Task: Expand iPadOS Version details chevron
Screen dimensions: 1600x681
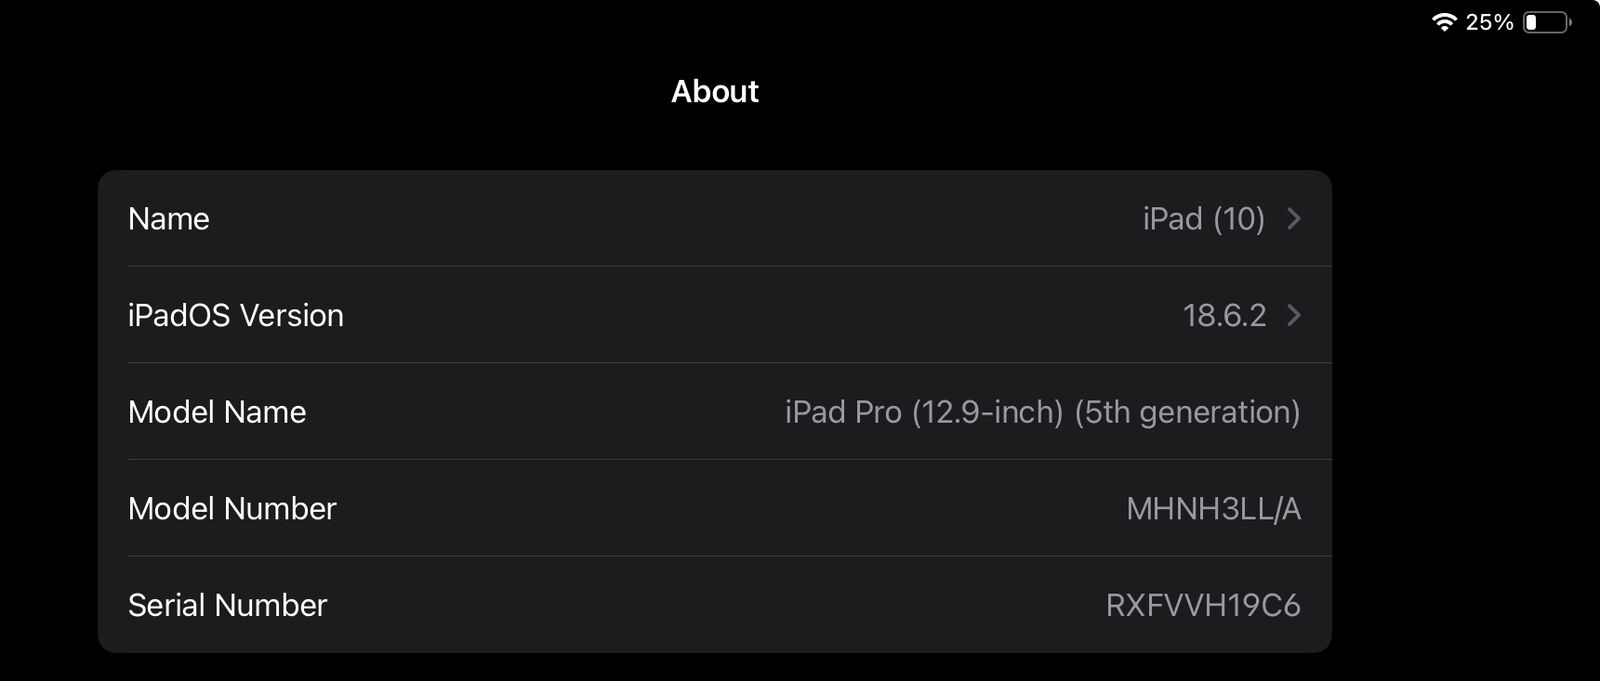Action: pos(1294,315)
